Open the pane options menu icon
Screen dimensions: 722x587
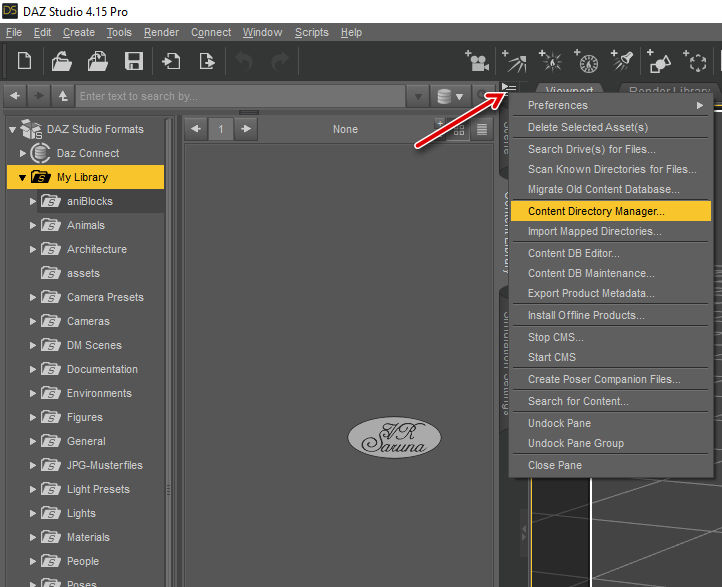(x=508, y=87)
